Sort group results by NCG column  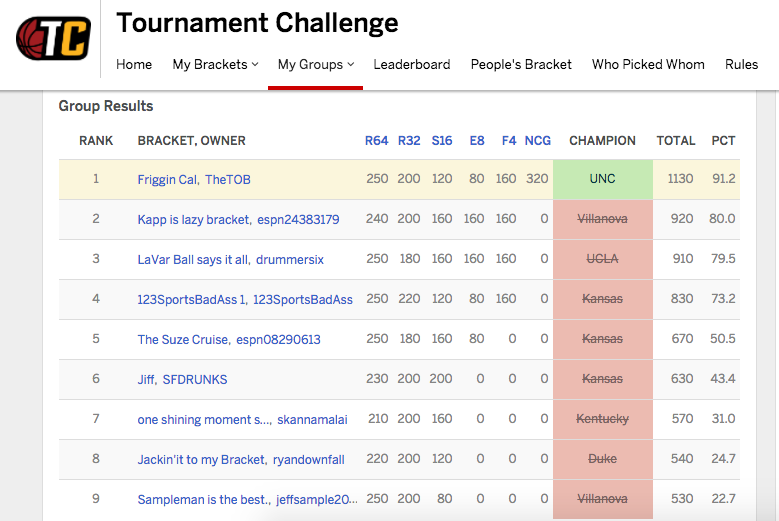pos(538,141)
